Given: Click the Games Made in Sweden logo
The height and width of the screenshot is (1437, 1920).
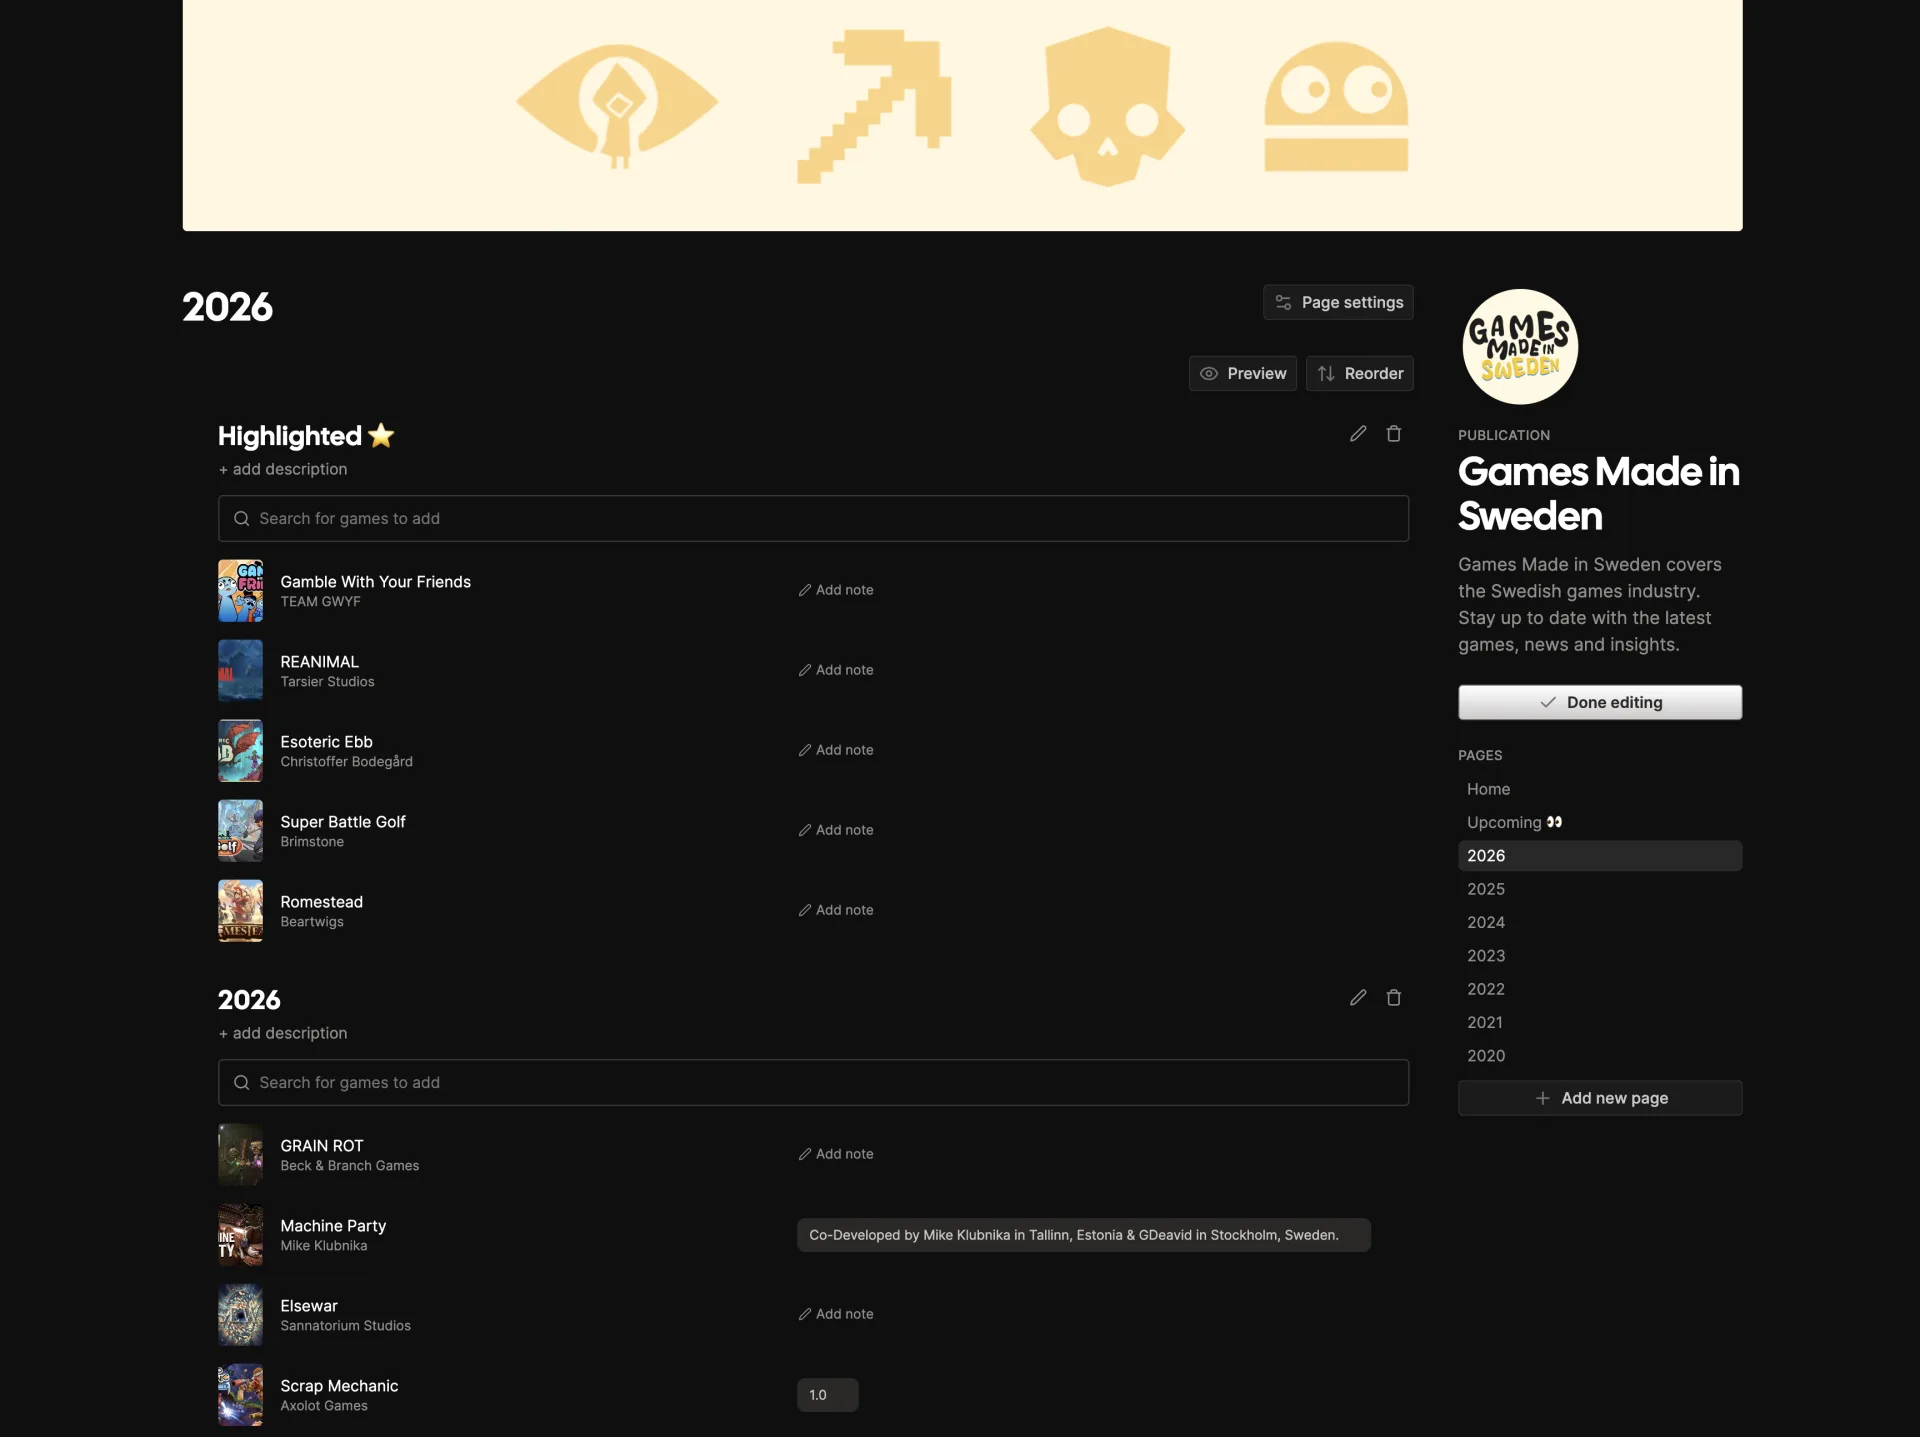Looking at the screenshot, I should pos(1520,346).
